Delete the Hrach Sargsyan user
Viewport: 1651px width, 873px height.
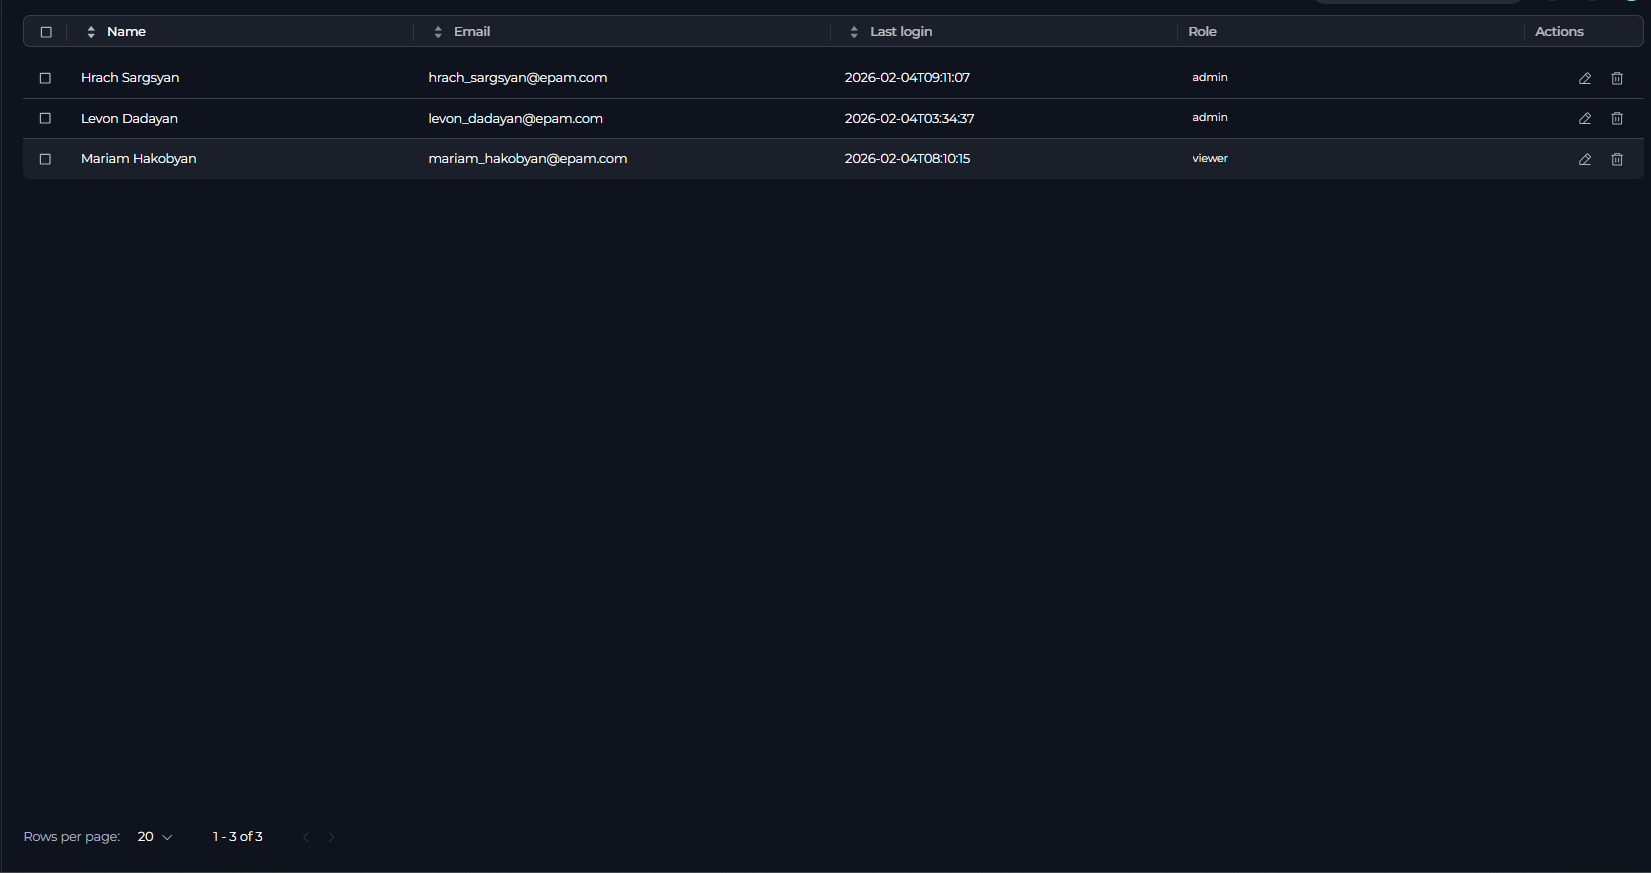[1617, 78]
